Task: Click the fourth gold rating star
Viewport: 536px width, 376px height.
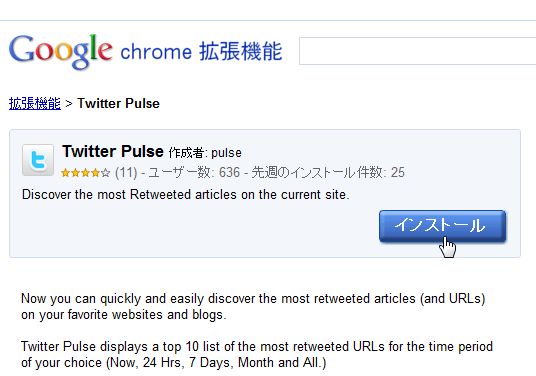Action: coord(95,173)
